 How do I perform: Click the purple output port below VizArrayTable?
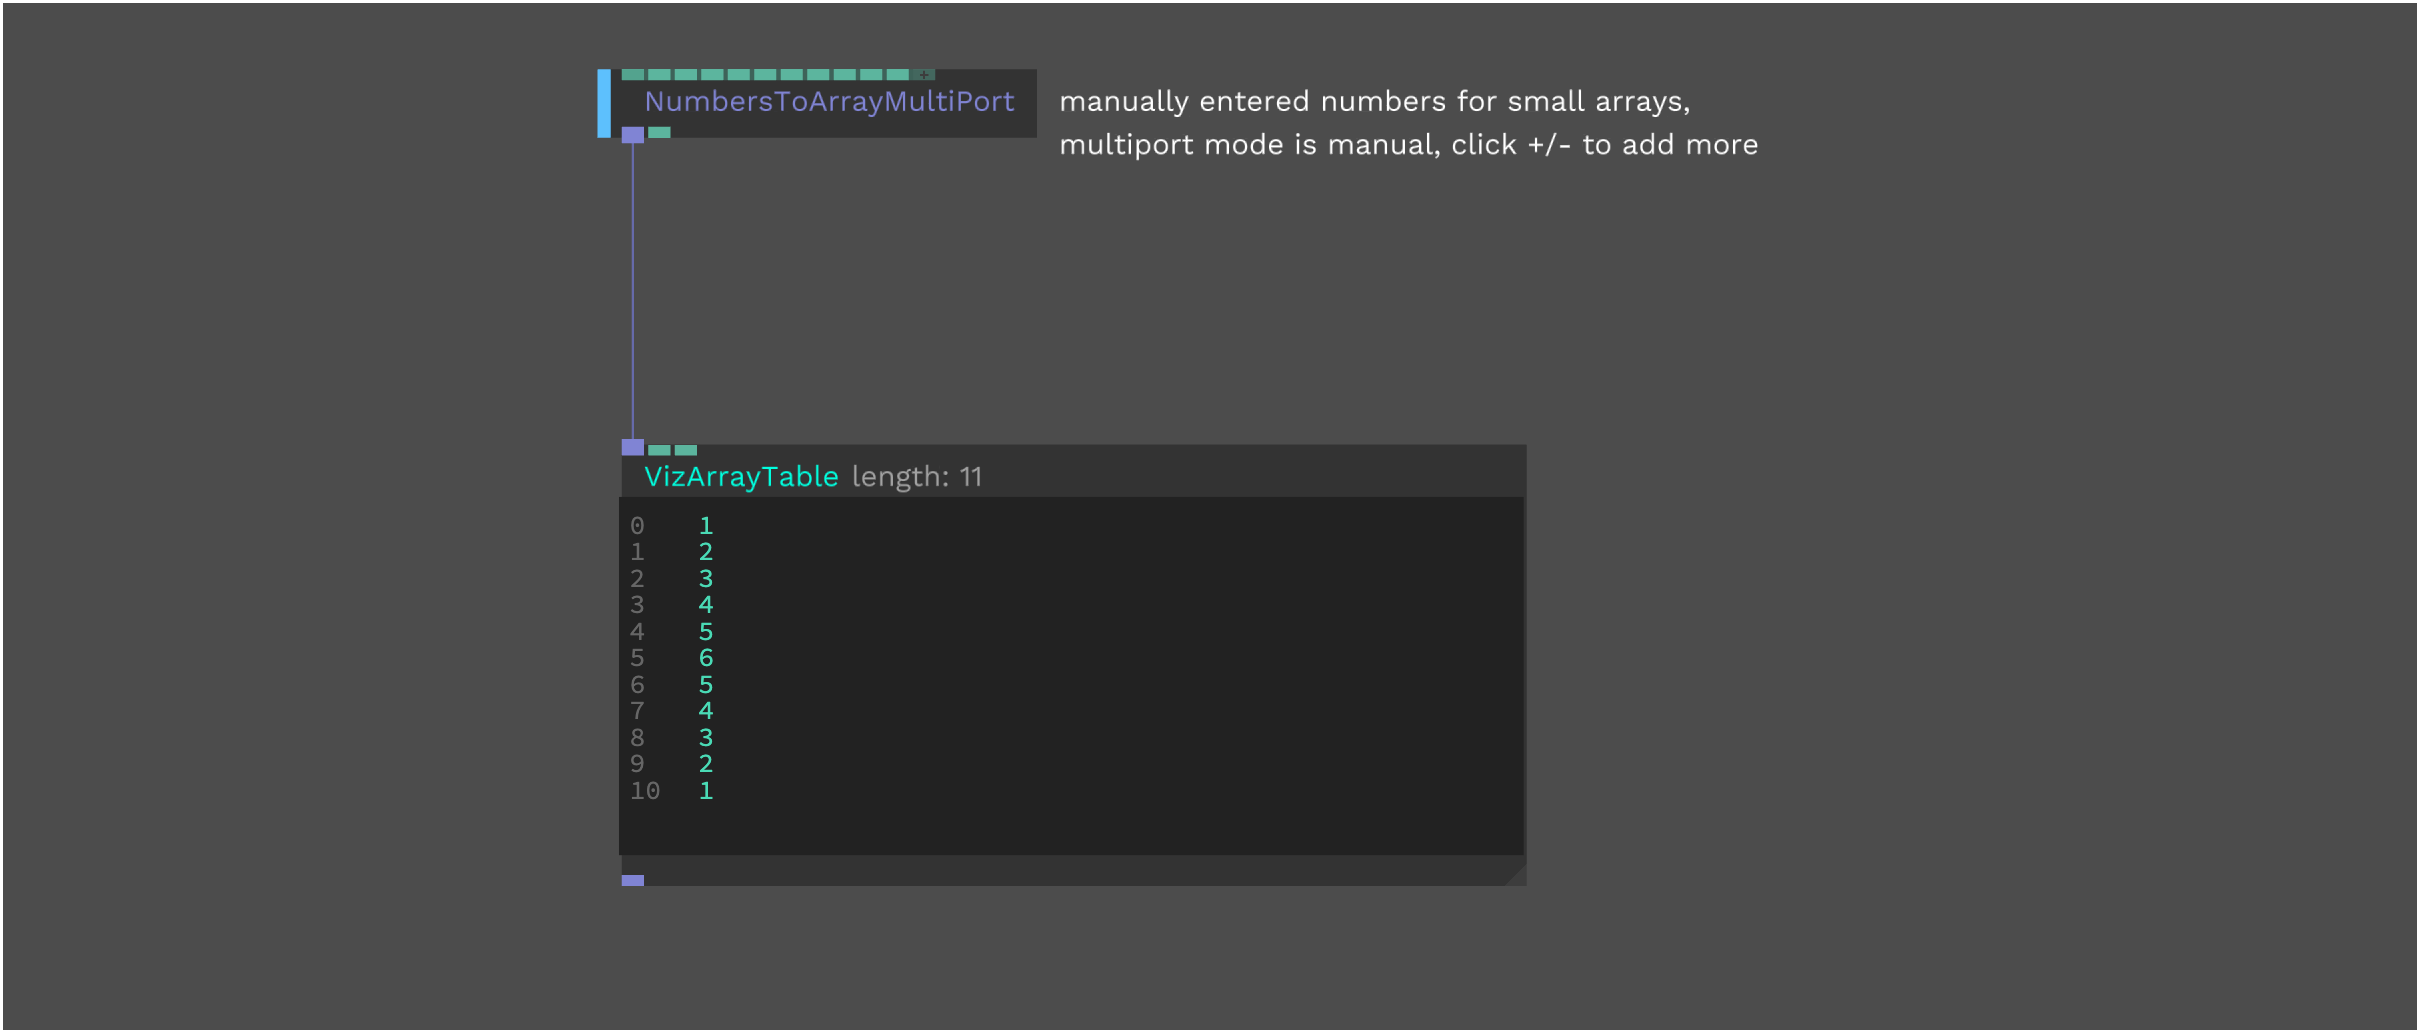[x=632, y=880]
